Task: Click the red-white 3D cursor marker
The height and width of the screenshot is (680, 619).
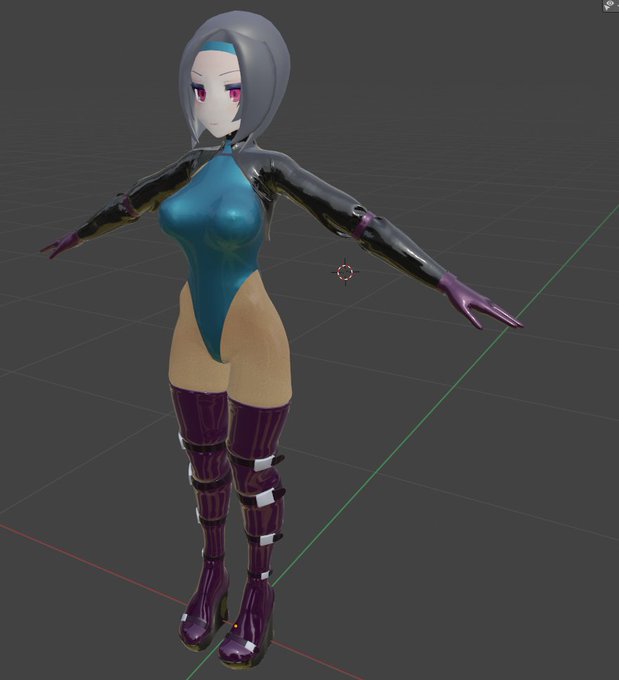Action: click(345, 272)
